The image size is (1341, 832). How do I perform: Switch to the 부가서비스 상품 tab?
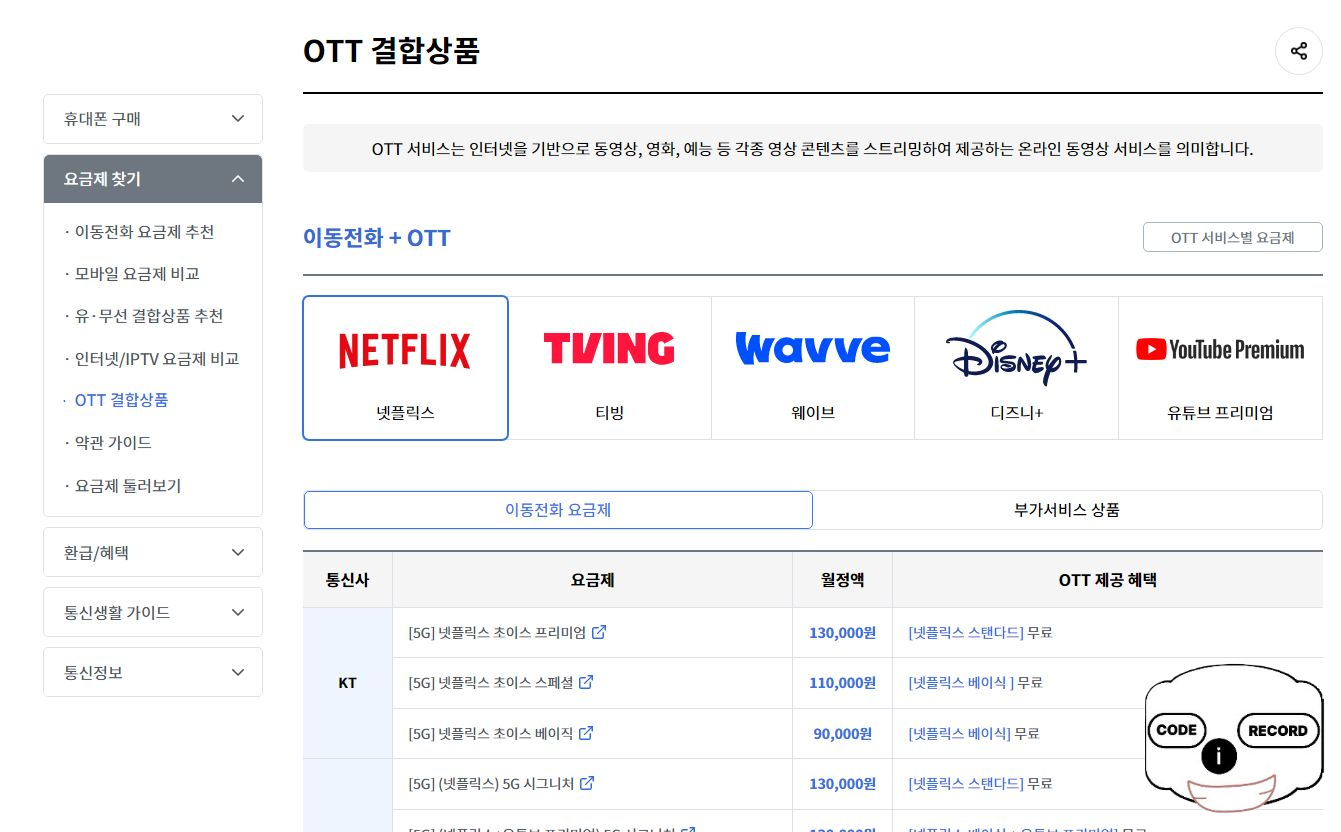pyautogui.click(x=1067, y=510)
